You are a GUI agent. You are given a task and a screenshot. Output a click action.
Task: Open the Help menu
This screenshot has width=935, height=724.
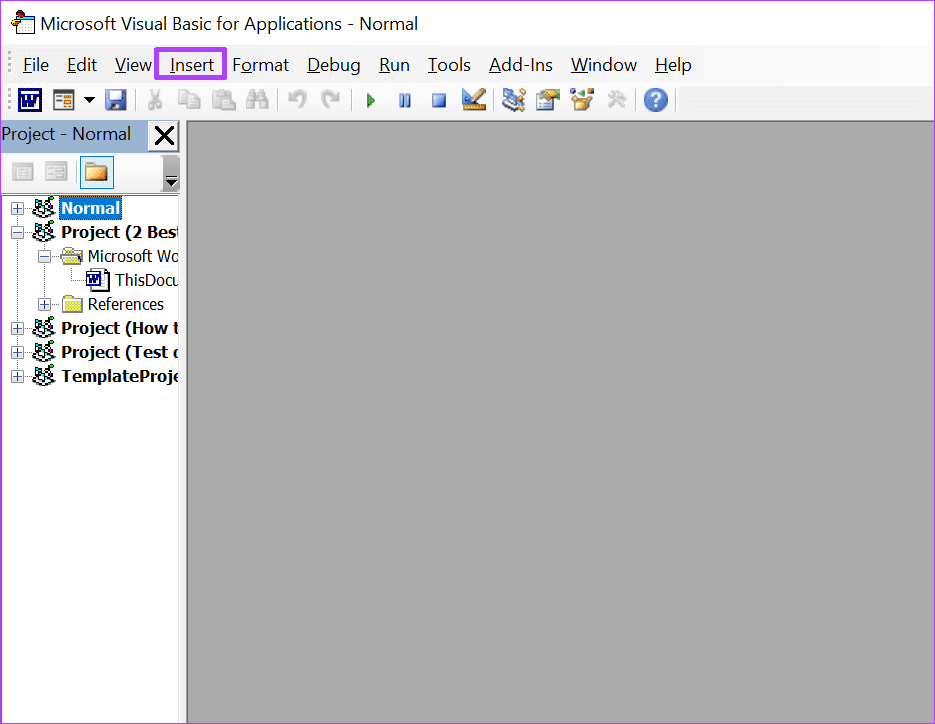[x=673, y=65]
